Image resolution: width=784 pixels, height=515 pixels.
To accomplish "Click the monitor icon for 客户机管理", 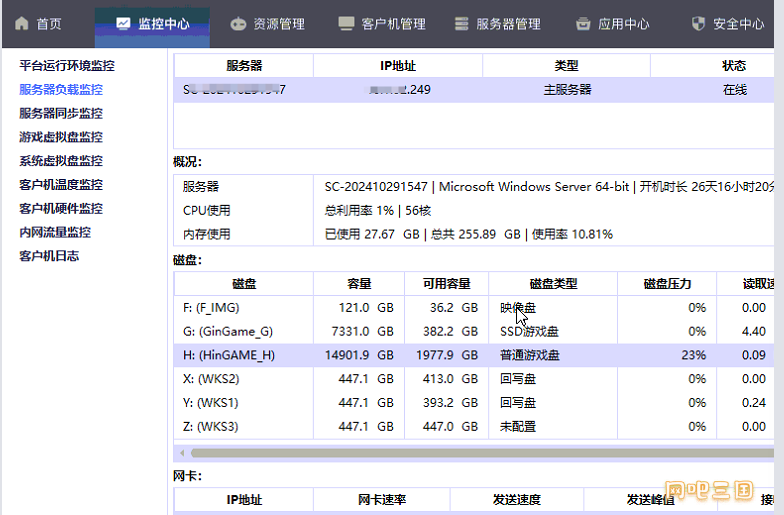I will click(347, 24).
